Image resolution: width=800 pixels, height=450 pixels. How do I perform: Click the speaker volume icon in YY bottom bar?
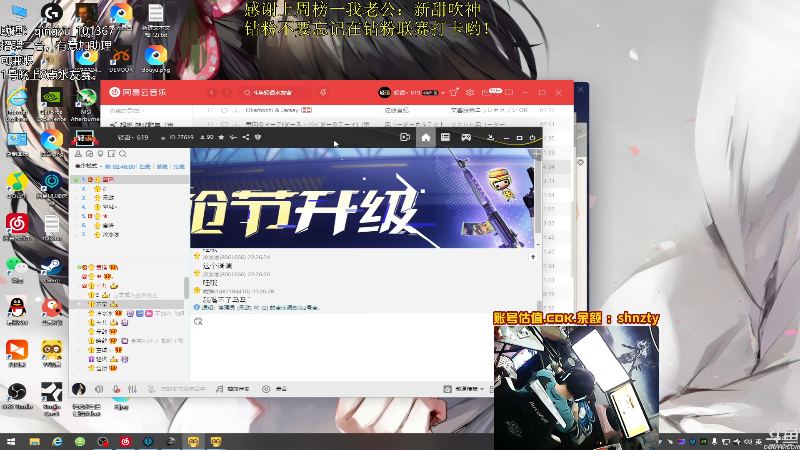tap(99, 389)
